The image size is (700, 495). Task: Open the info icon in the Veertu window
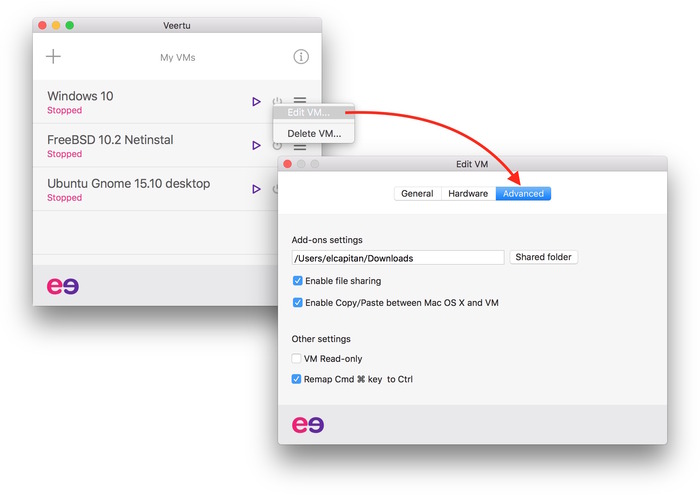pos(301,57)
